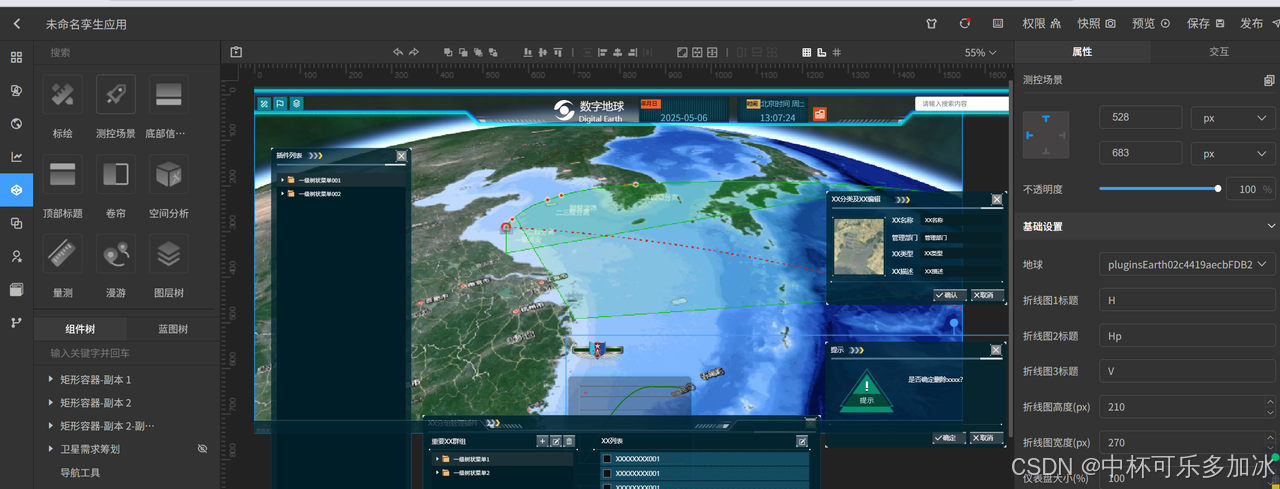
Task: Undo the last canvas action
Action: coord(397,52)
